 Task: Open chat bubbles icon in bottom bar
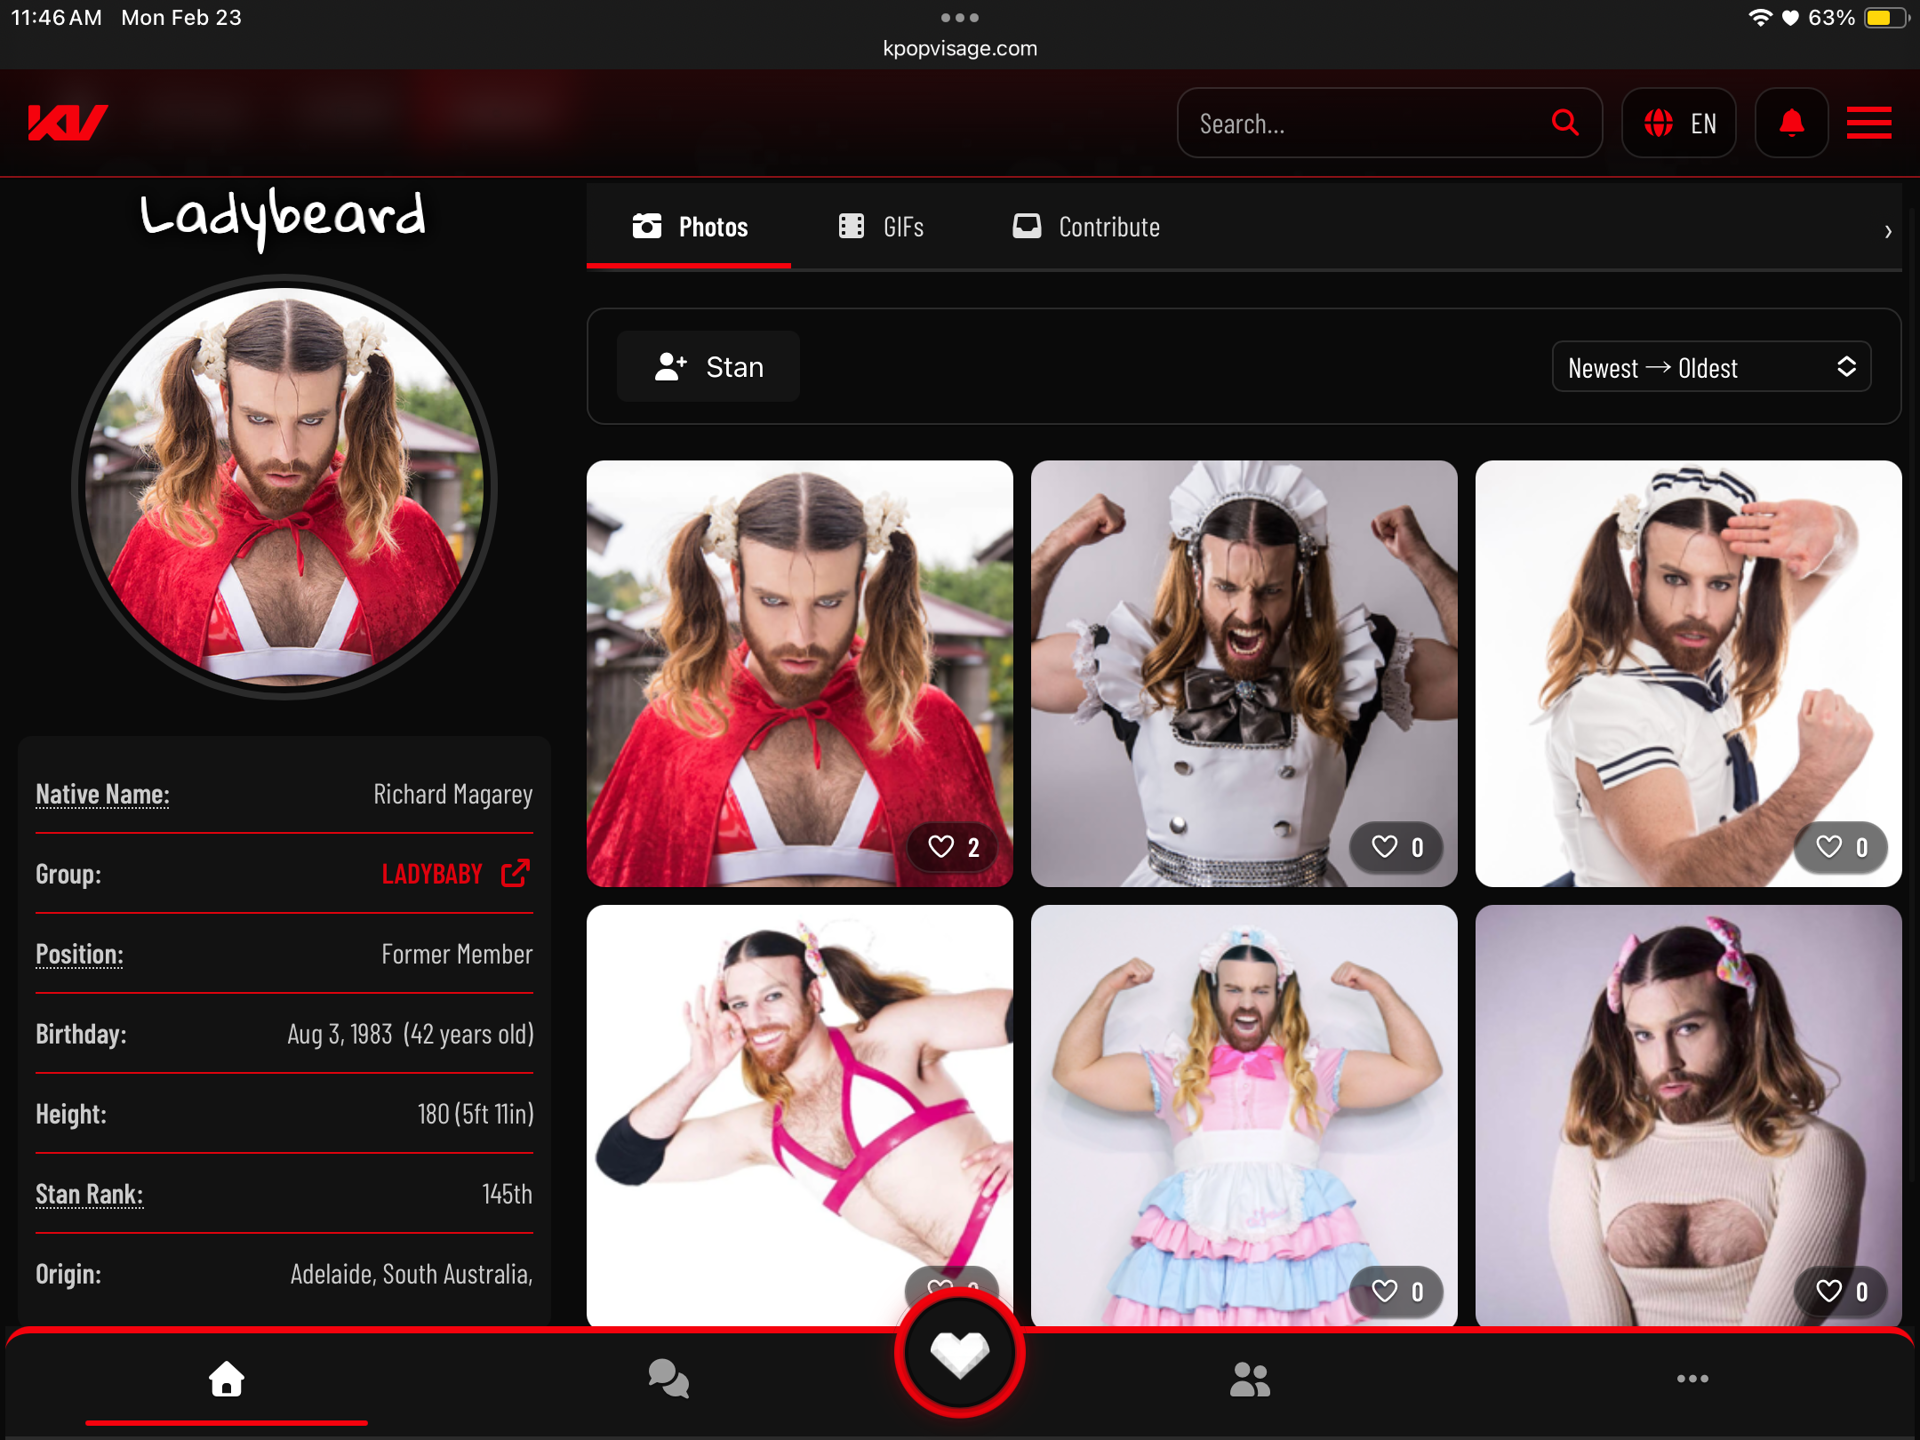[668, 1379]
